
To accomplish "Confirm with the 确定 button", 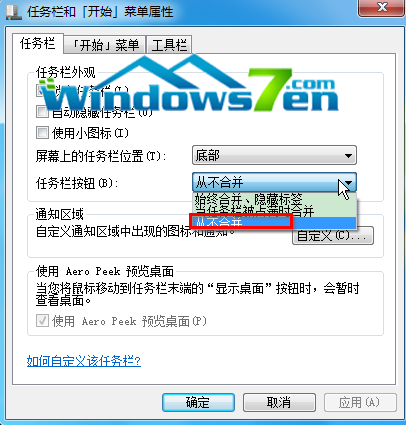I will 198,402.
